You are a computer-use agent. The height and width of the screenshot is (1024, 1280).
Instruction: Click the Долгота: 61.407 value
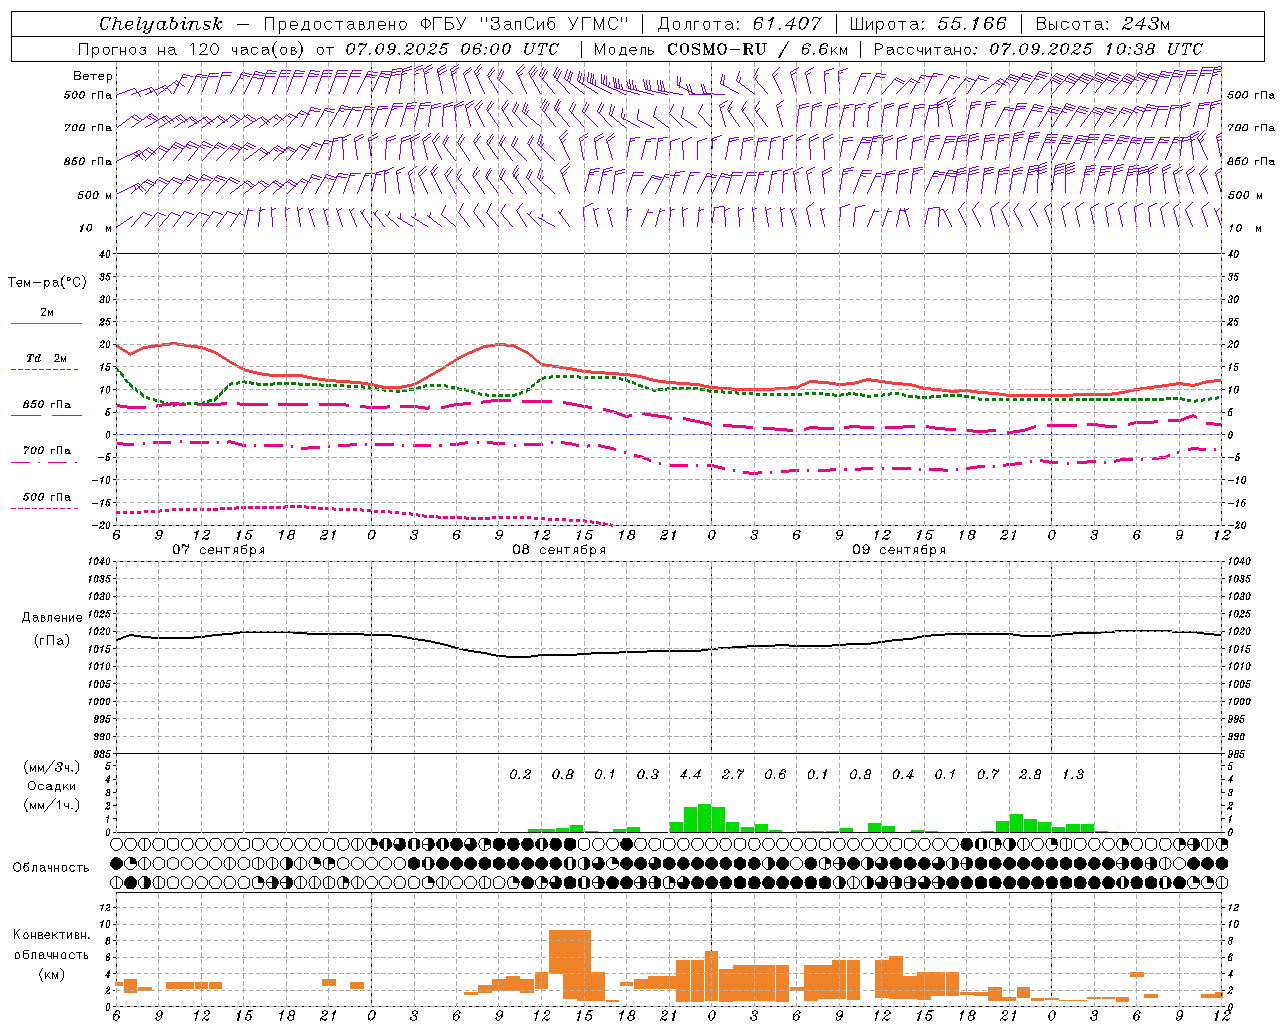[739, 24]
